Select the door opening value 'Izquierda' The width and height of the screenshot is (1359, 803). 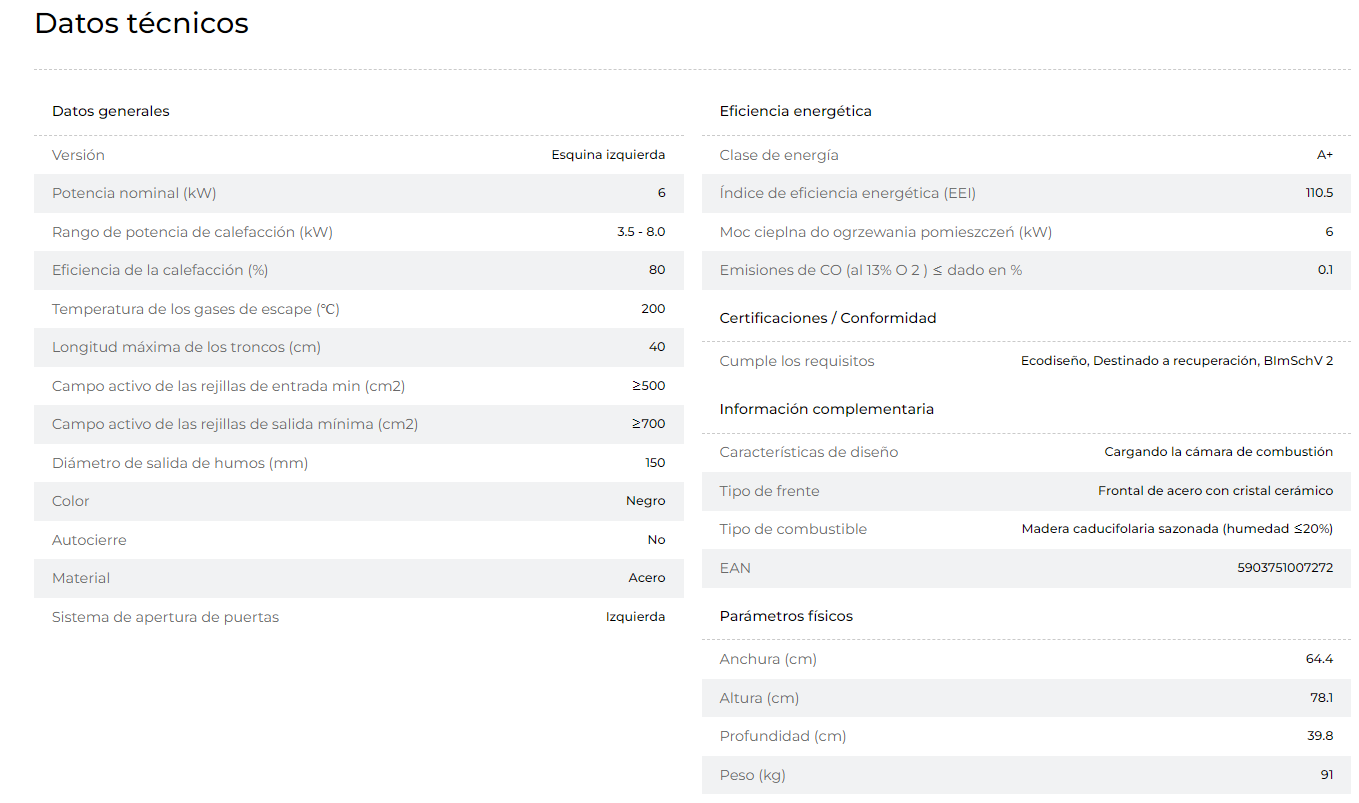[636, 617]
